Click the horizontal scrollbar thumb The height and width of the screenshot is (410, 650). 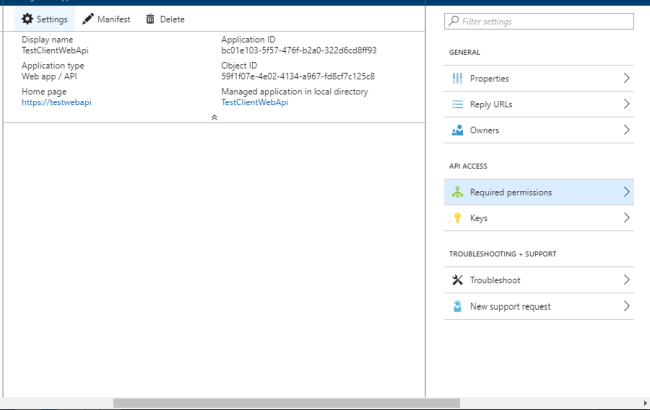tap(286, 403)
